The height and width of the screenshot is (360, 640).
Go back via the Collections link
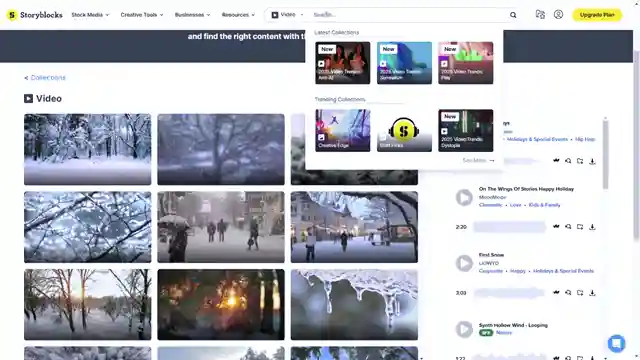(x=45, y=78)
